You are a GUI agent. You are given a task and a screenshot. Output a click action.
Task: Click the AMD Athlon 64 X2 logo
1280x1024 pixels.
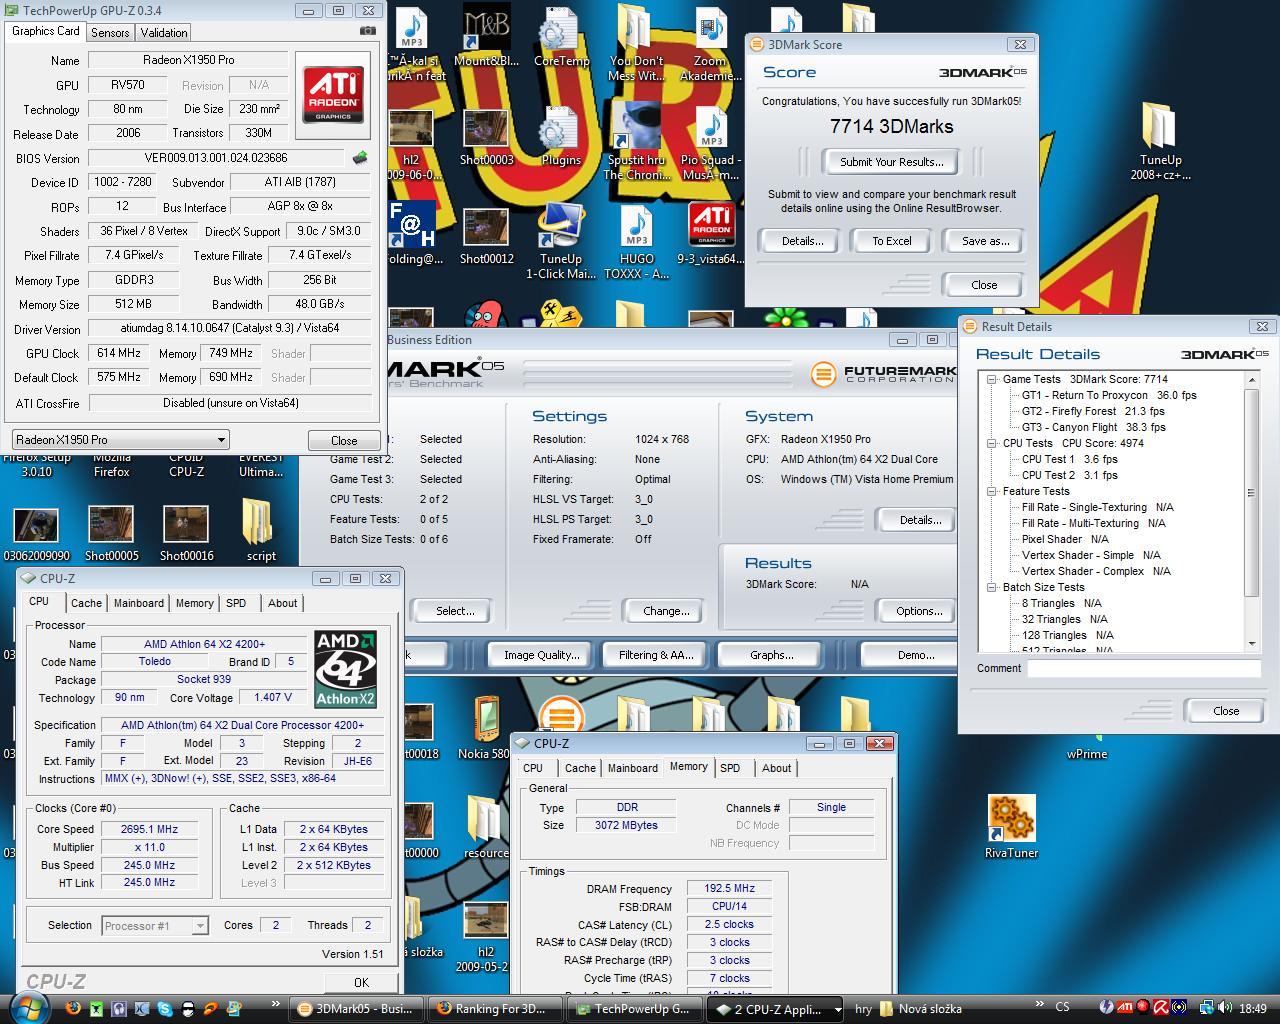(x=346, y=668)
